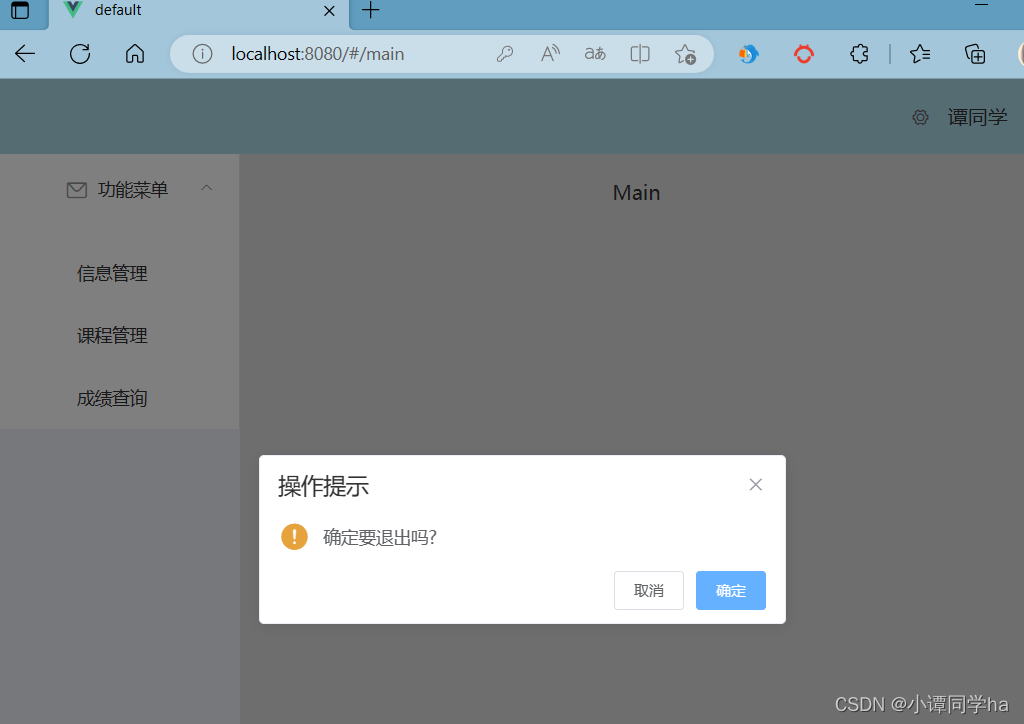The height and width of the screenshot is (724, 1024).
Task: Click the site info icon in address bar
Action: pos(202,54)
